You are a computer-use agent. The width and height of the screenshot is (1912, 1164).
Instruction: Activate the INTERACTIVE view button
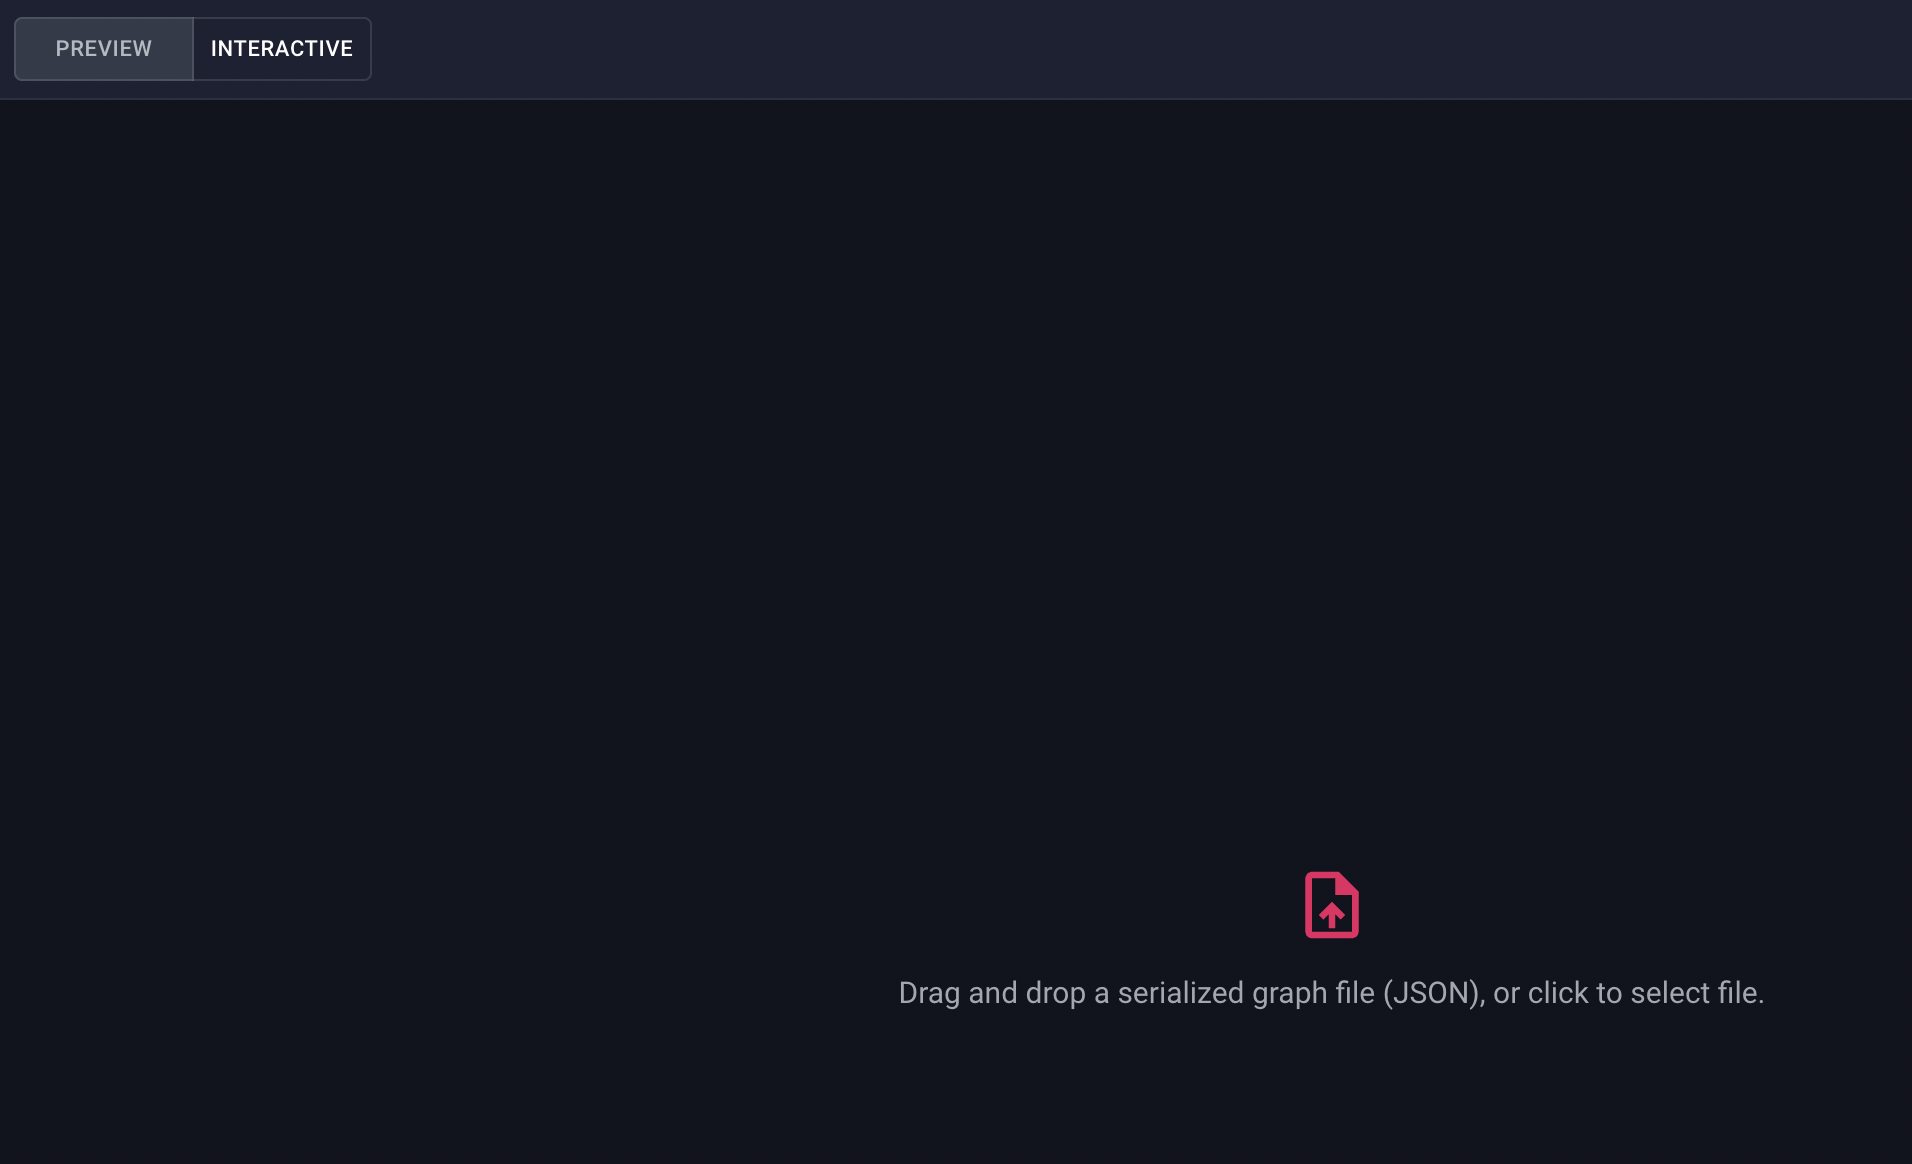(282, 48)
